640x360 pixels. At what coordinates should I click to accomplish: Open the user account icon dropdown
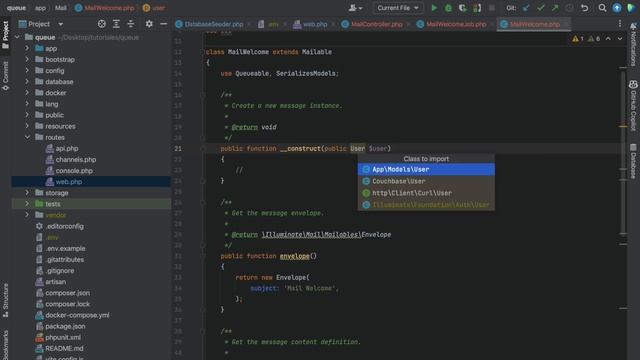[355, 8]
